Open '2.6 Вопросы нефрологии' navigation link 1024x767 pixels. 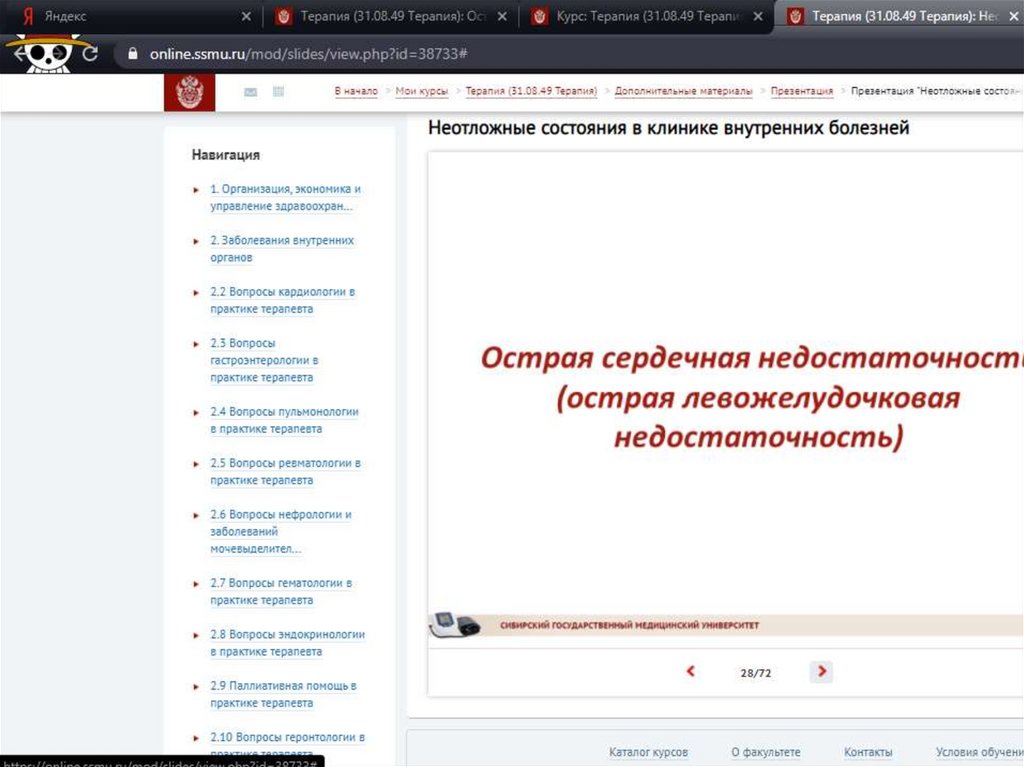[281, 531]
